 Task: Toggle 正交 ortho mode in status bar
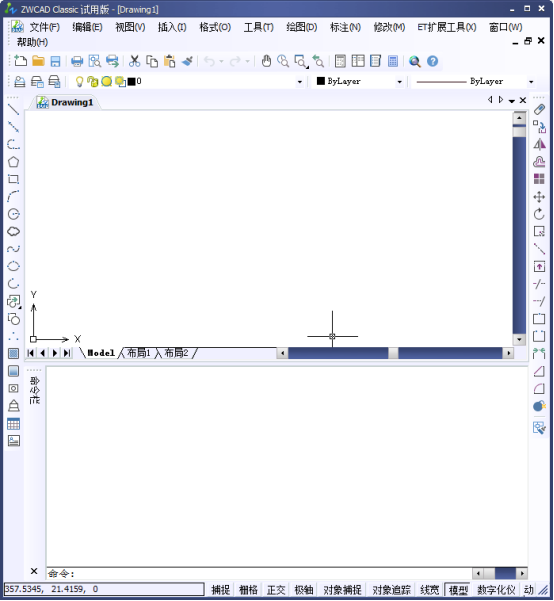pos(276,589)
